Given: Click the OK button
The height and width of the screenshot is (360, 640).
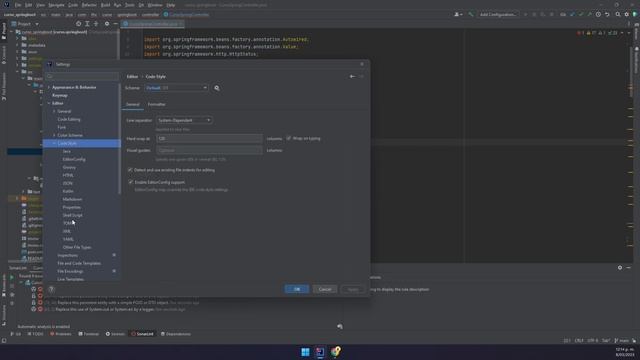Looking at the screenshot, I should (297, 289).
